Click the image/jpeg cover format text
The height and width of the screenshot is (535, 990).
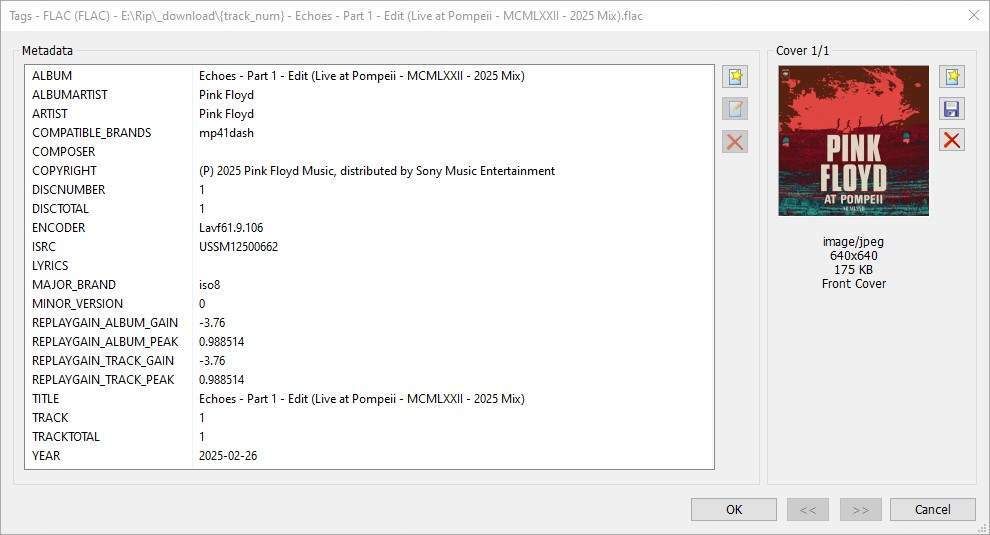[854, 241]
